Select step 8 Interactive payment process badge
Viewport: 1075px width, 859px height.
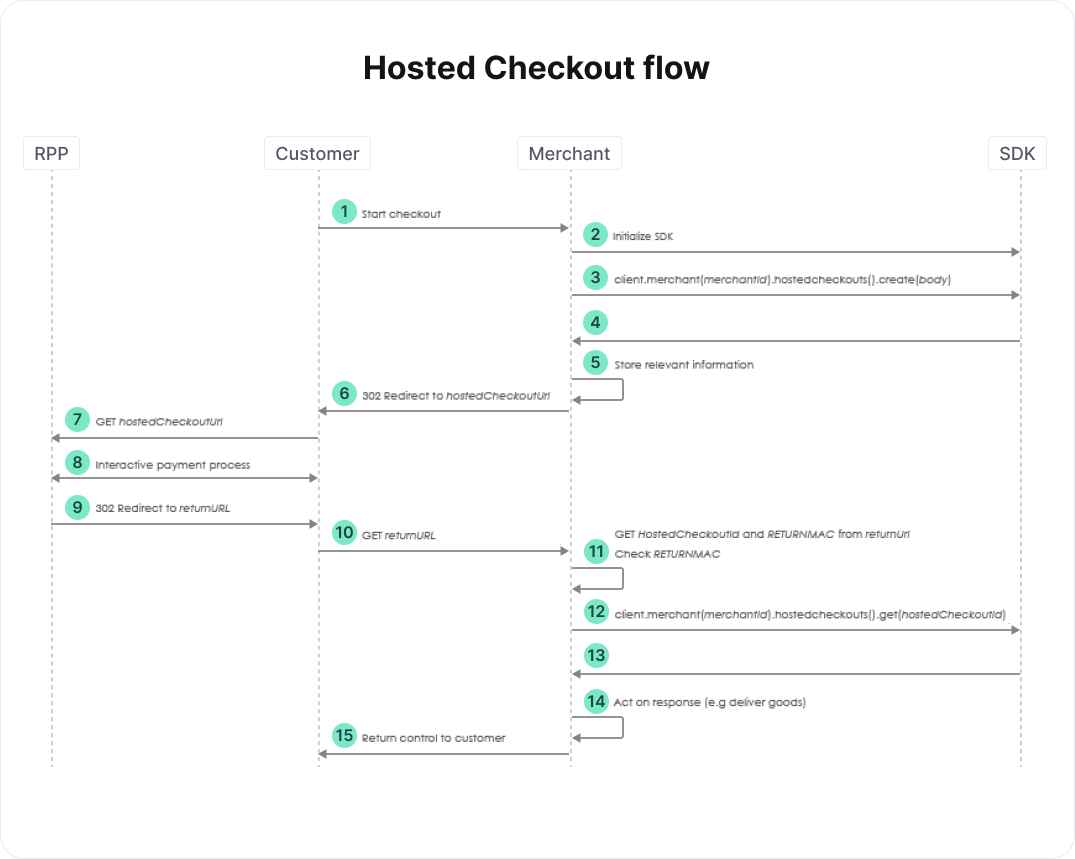point(77,463)
